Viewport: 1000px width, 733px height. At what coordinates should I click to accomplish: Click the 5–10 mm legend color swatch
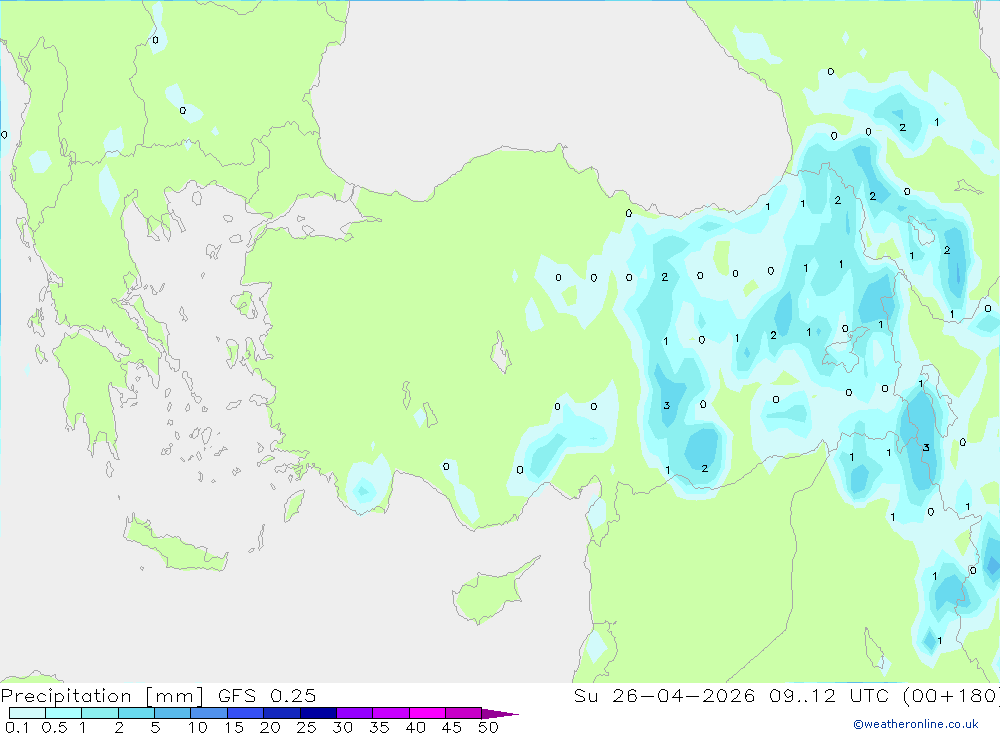click(x=173, y=713)
